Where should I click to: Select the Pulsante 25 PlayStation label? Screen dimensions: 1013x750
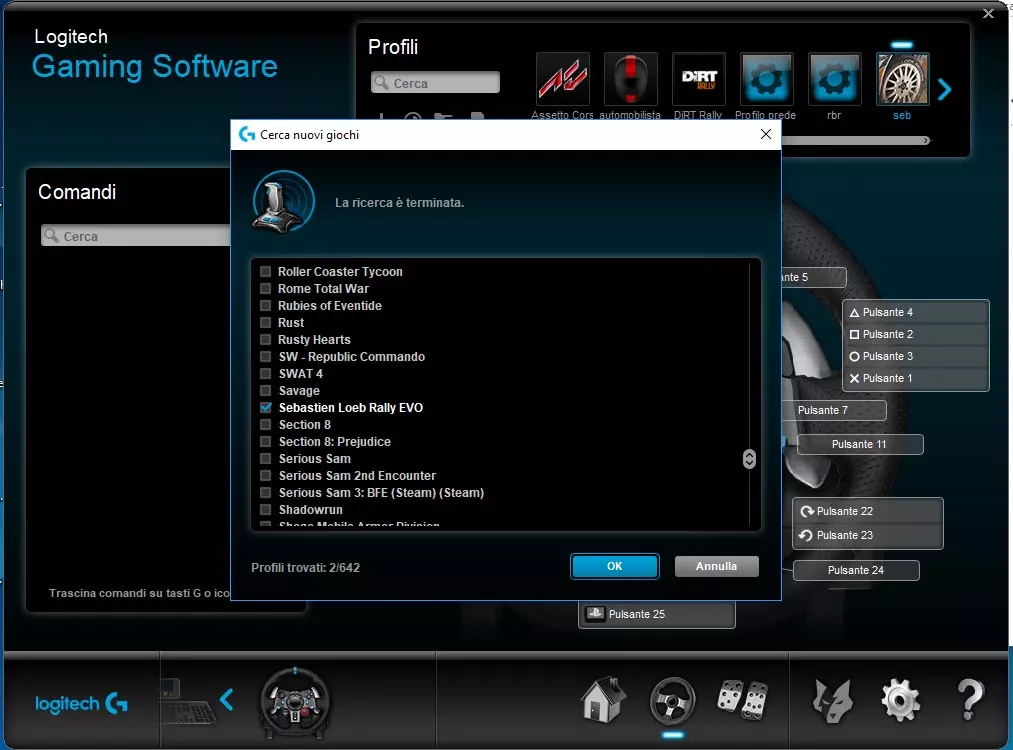(x=656, y=614)
